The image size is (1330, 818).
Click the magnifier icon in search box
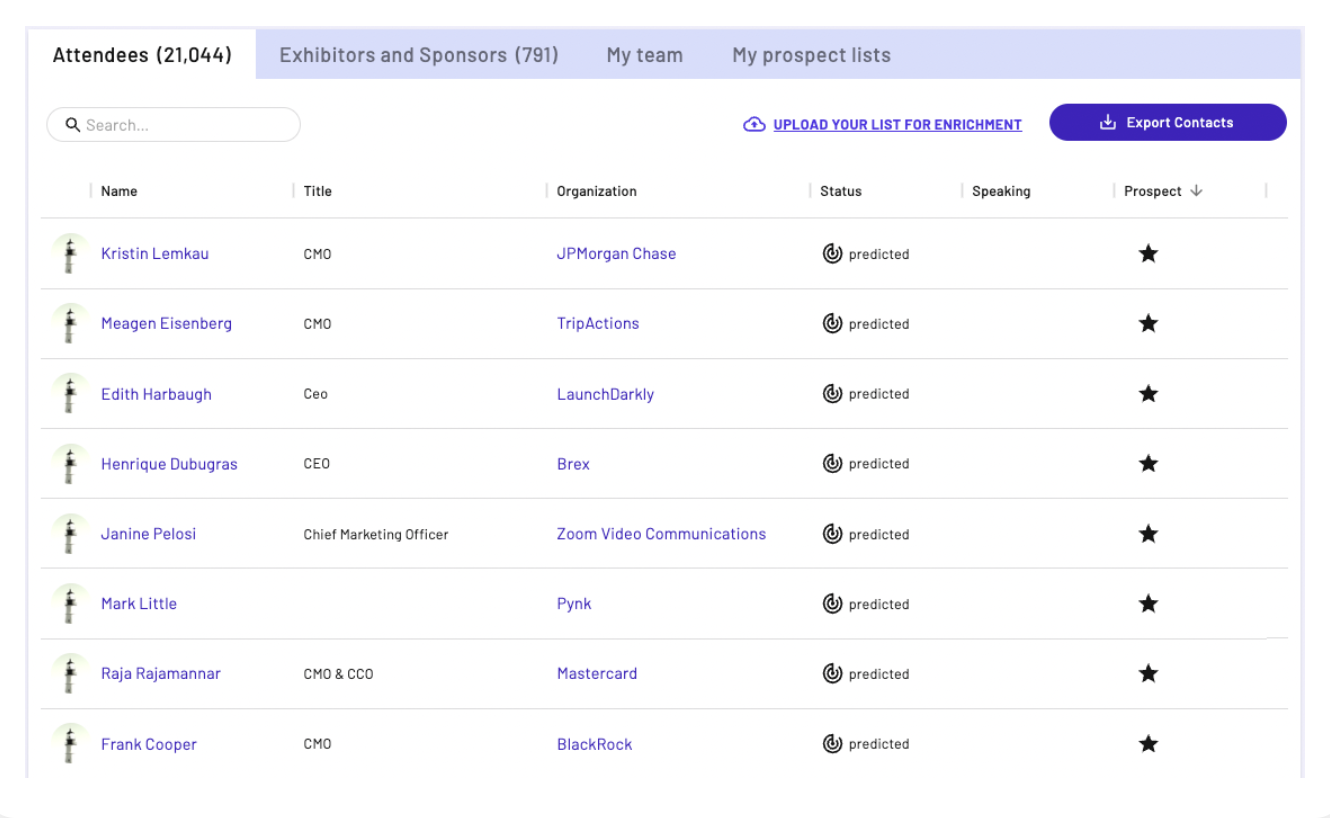tap(72, 125)
